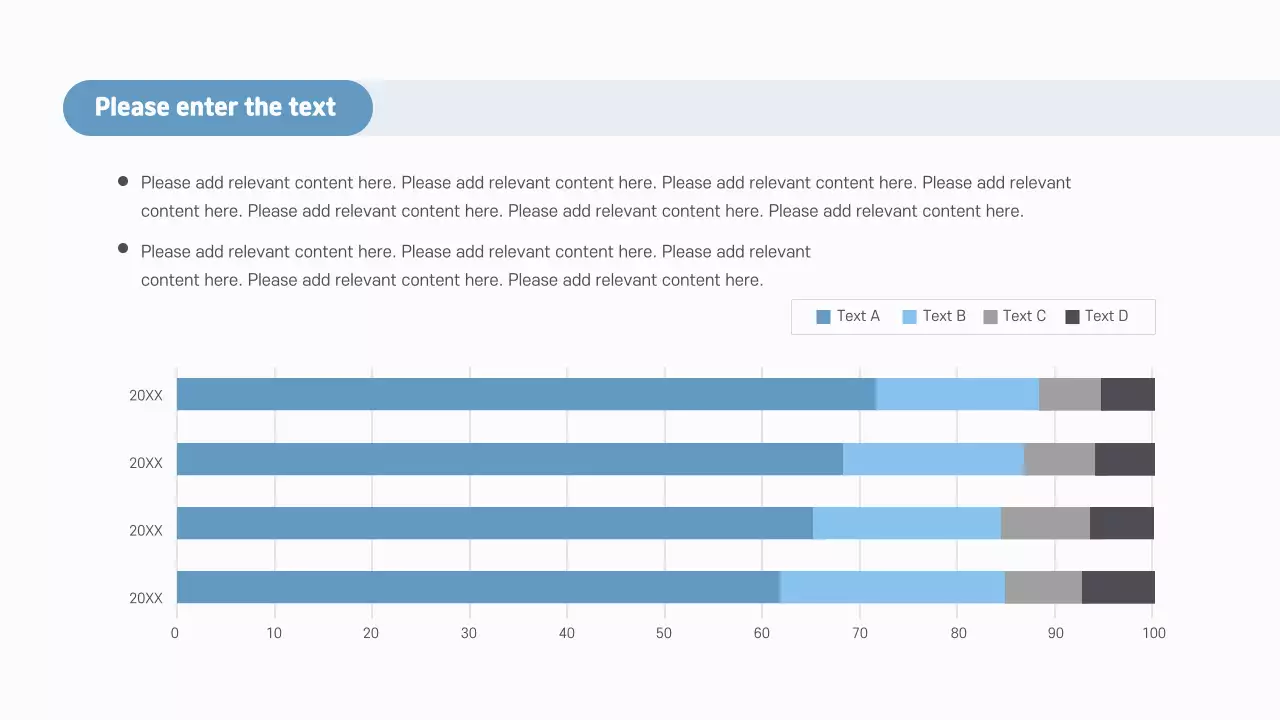1280x720 pixels.
Task: Click the bottom bar's dark gray segment
Action: 1118,587
